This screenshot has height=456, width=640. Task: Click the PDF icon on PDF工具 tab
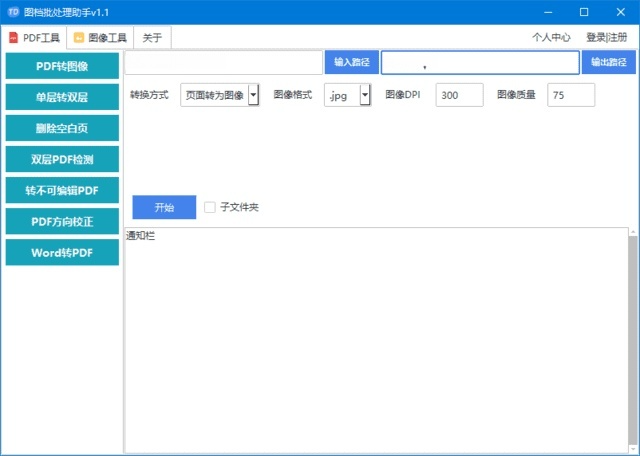tap(14, 38)
